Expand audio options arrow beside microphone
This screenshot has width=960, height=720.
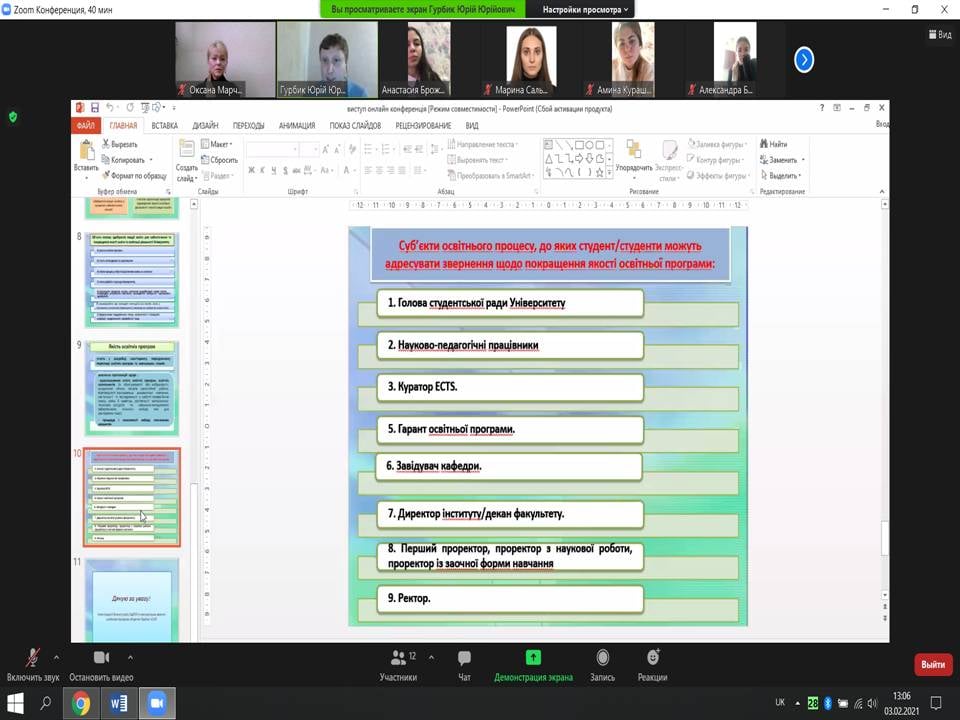tap(56, 657)
